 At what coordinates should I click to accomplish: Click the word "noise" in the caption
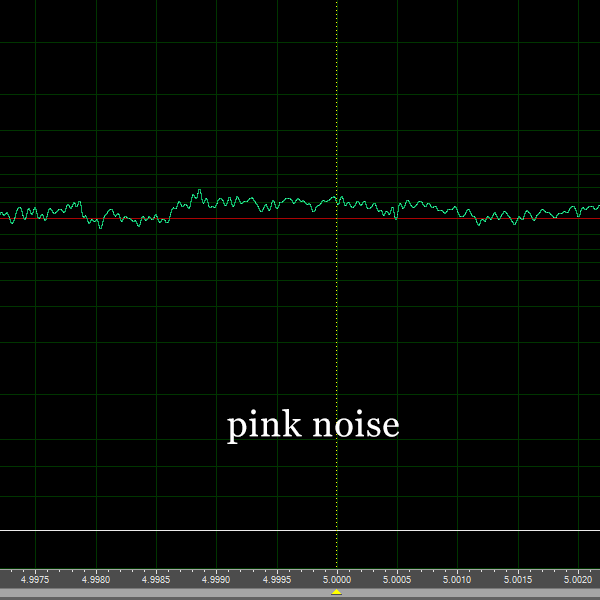[x=356, y=426]
